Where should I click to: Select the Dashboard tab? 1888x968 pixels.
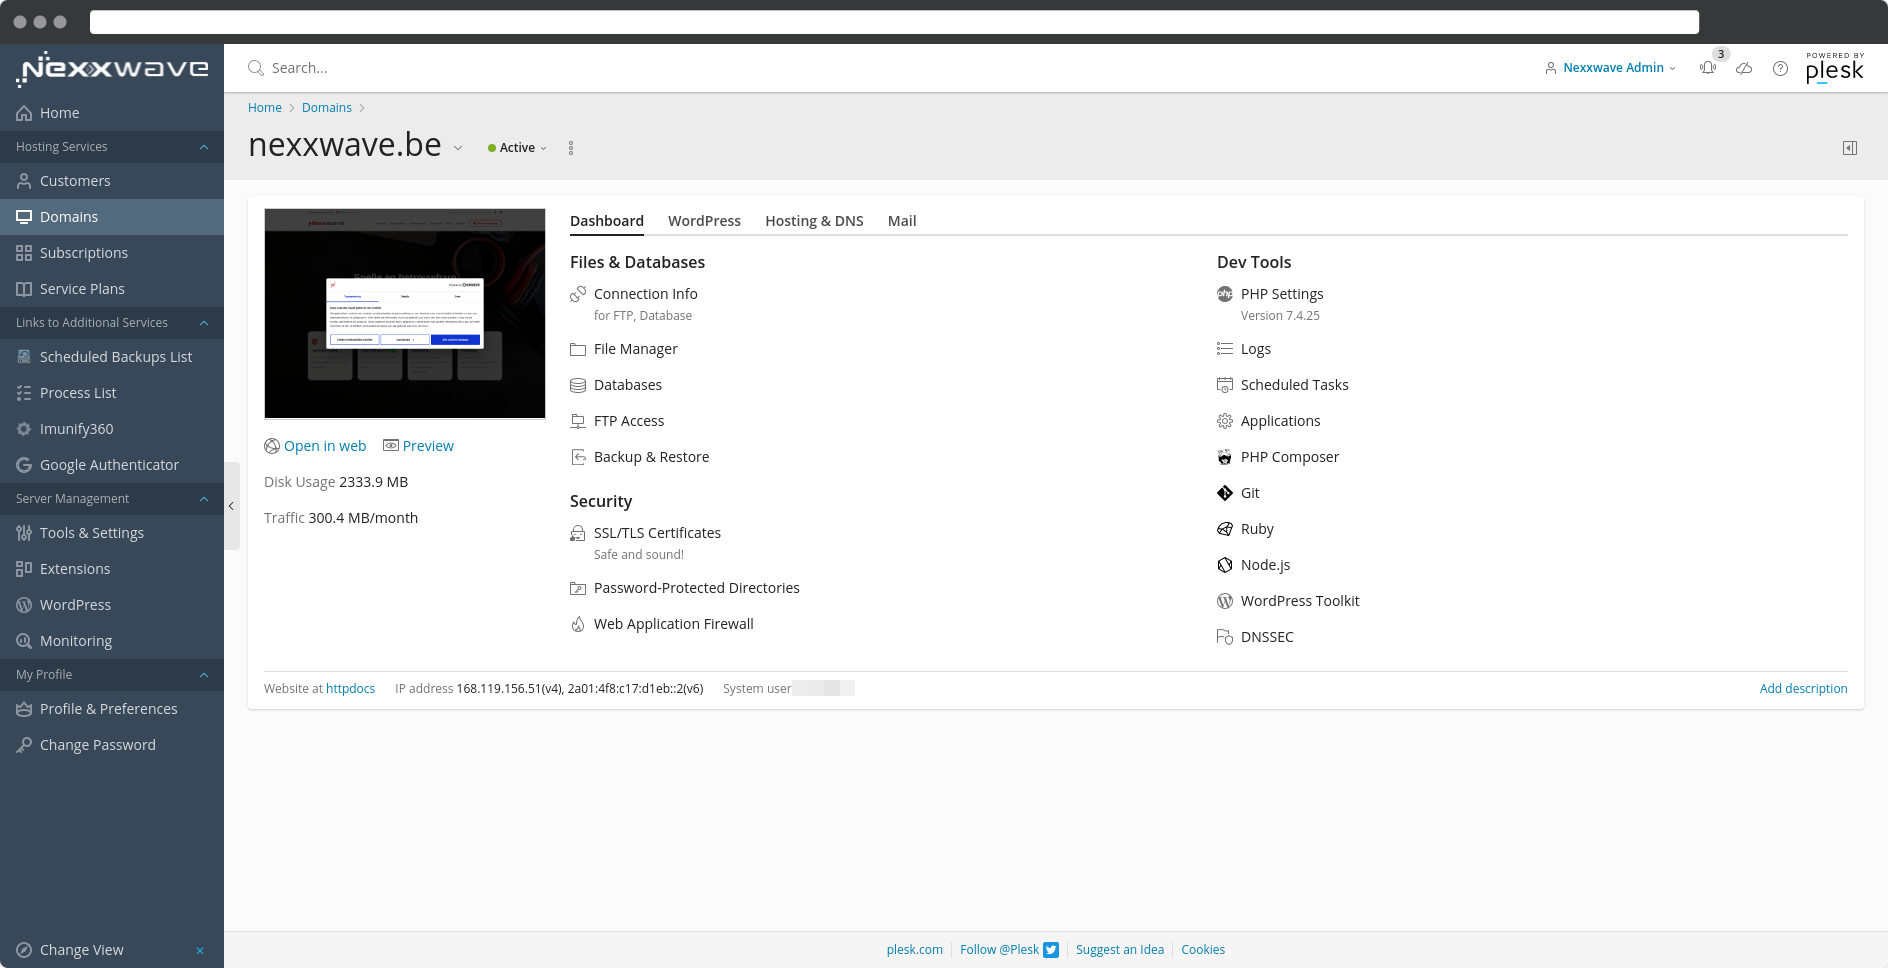(607, 221)
